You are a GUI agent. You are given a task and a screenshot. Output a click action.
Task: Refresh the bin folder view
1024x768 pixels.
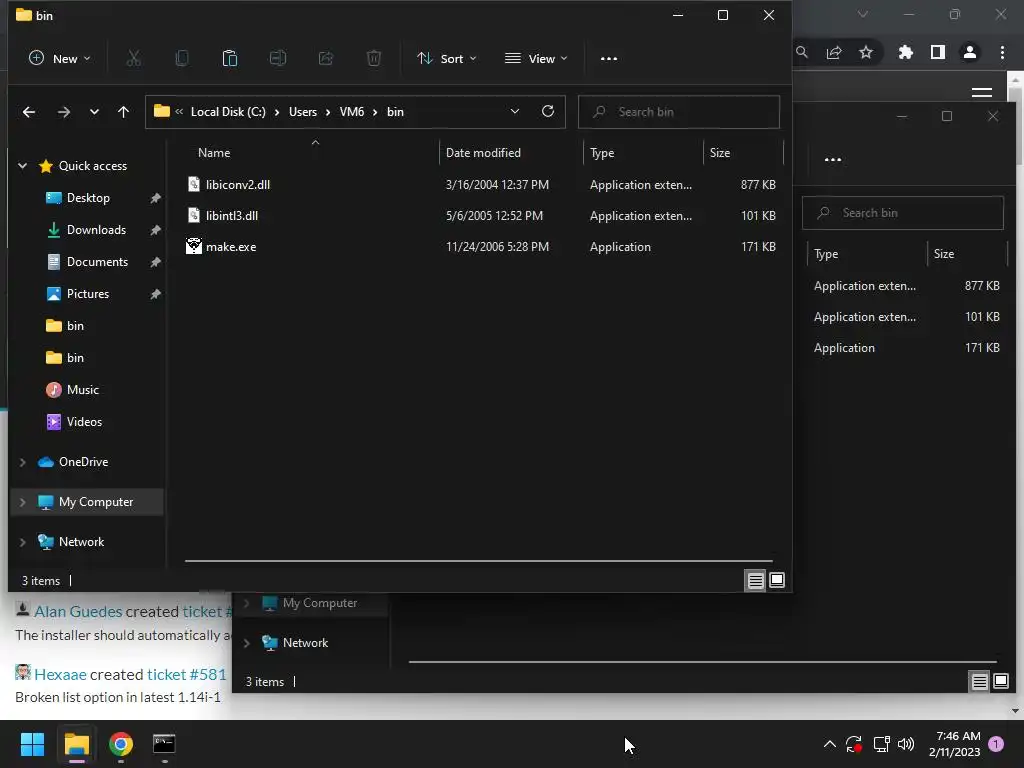(548, 112)
